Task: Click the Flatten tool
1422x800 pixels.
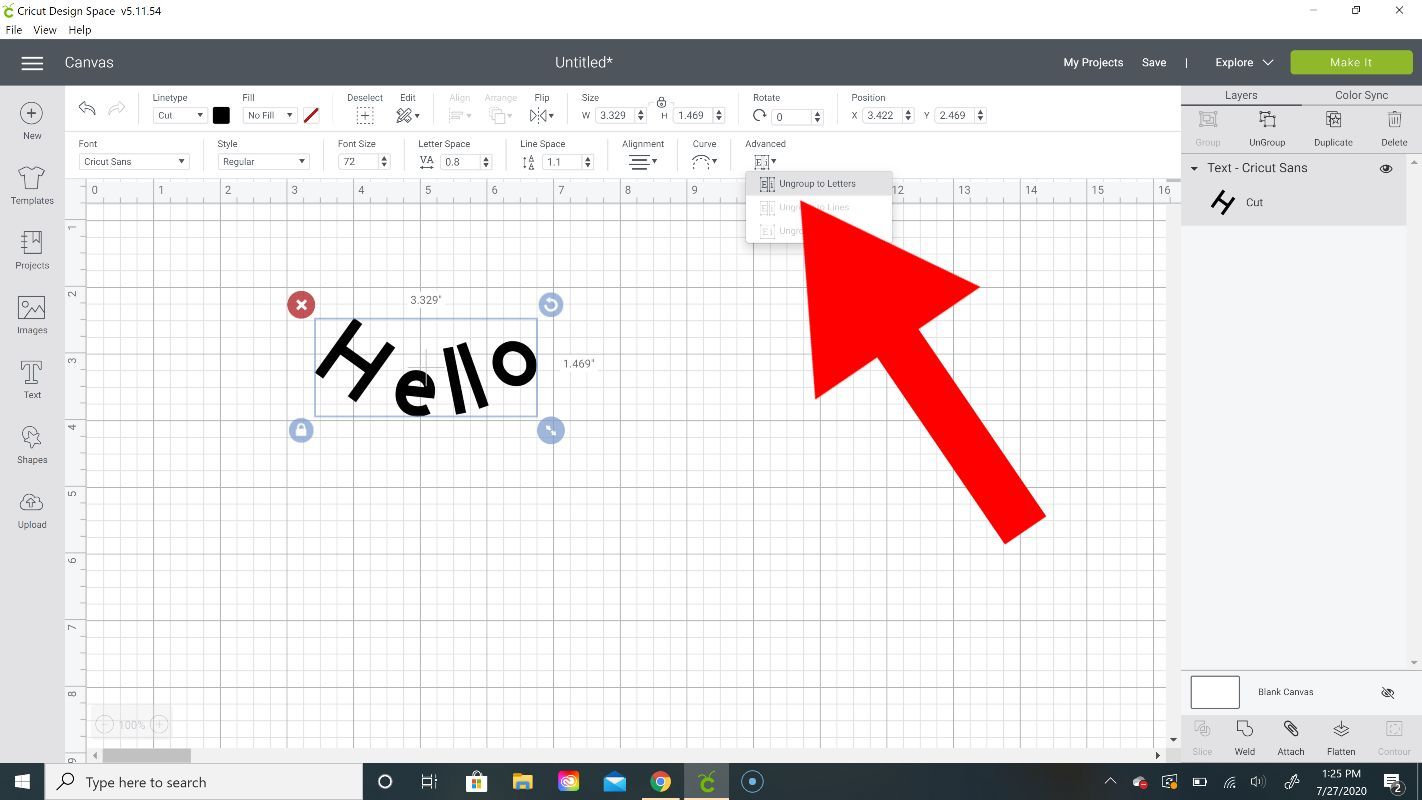Action: 1341,729
